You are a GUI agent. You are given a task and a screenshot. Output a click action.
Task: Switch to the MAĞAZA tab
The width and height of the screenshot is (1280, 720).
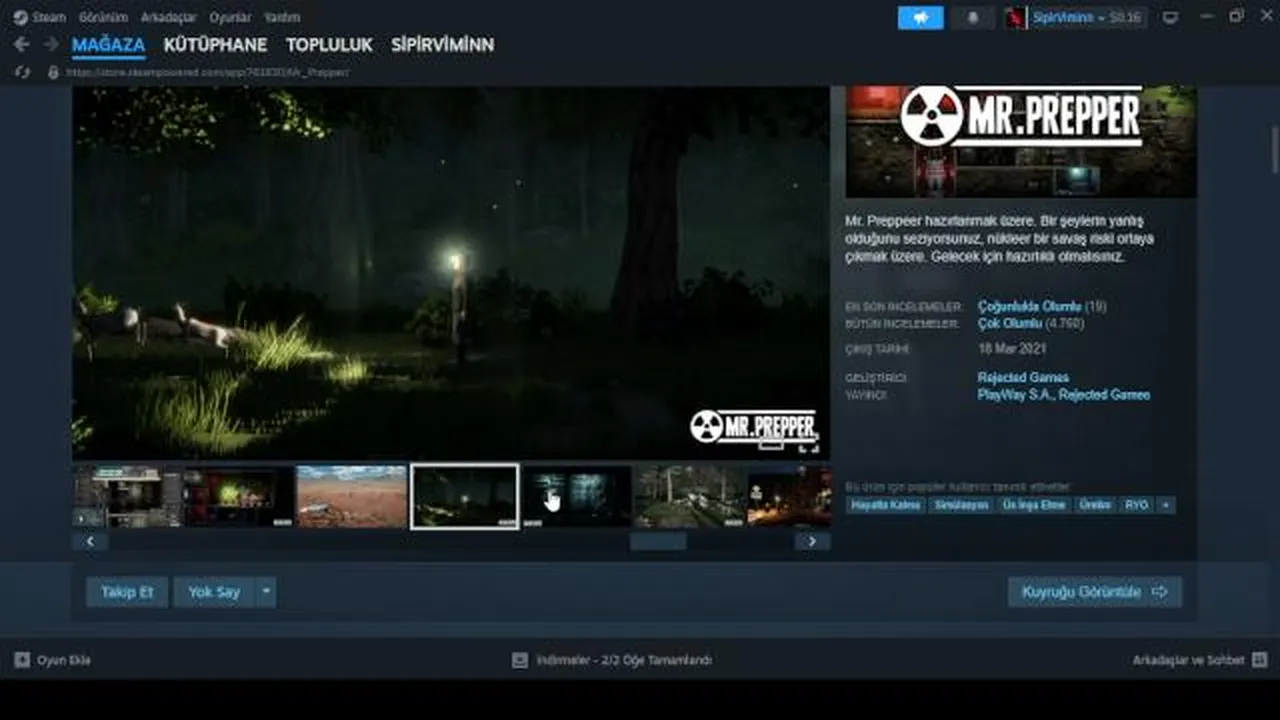108,45
